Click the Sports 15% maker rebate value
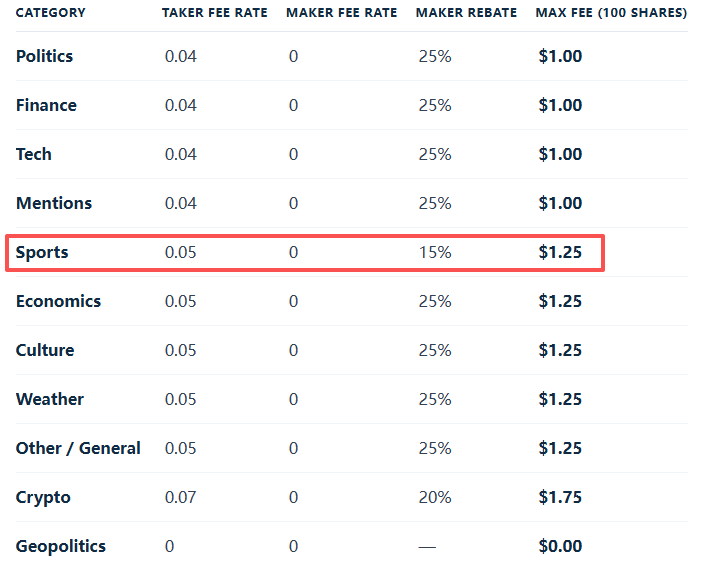This screenshot has width=714, height=570. [435, 252]
